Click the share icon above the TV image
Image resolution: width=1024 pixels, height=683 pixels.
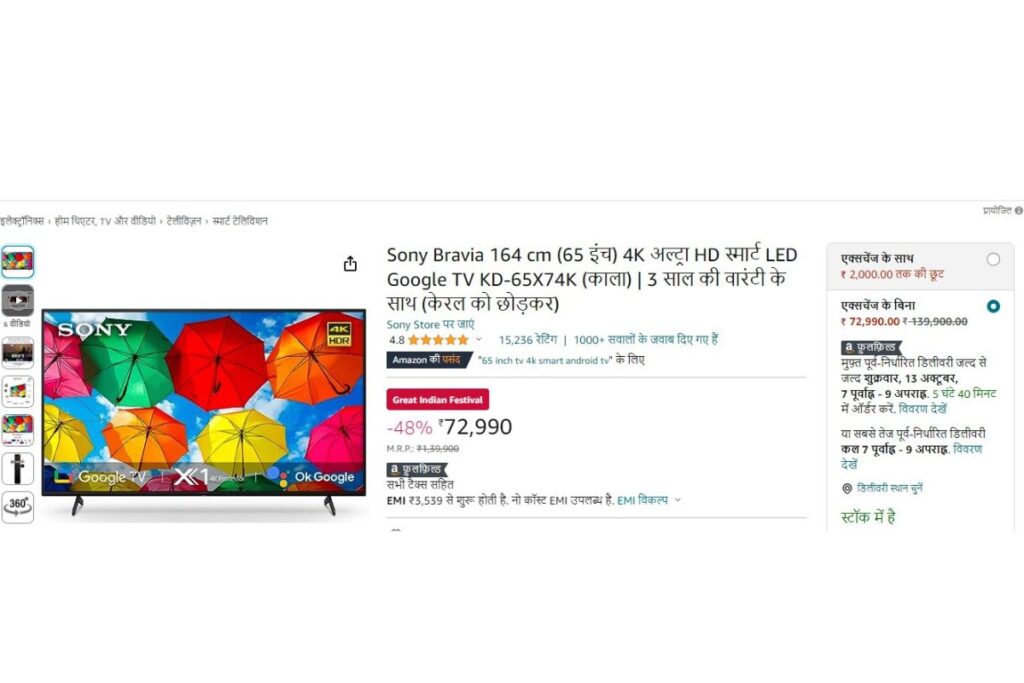pos(350,264)
